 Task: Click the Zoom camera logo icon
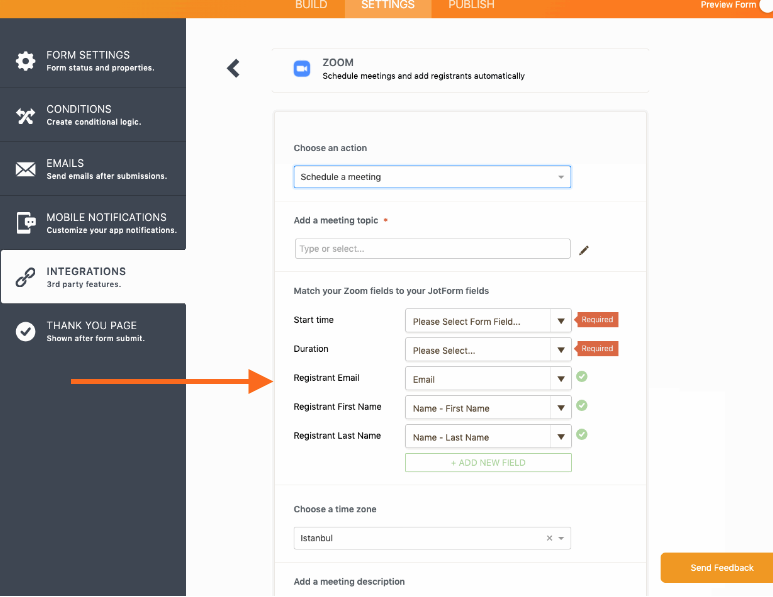(x=301, y=69)
